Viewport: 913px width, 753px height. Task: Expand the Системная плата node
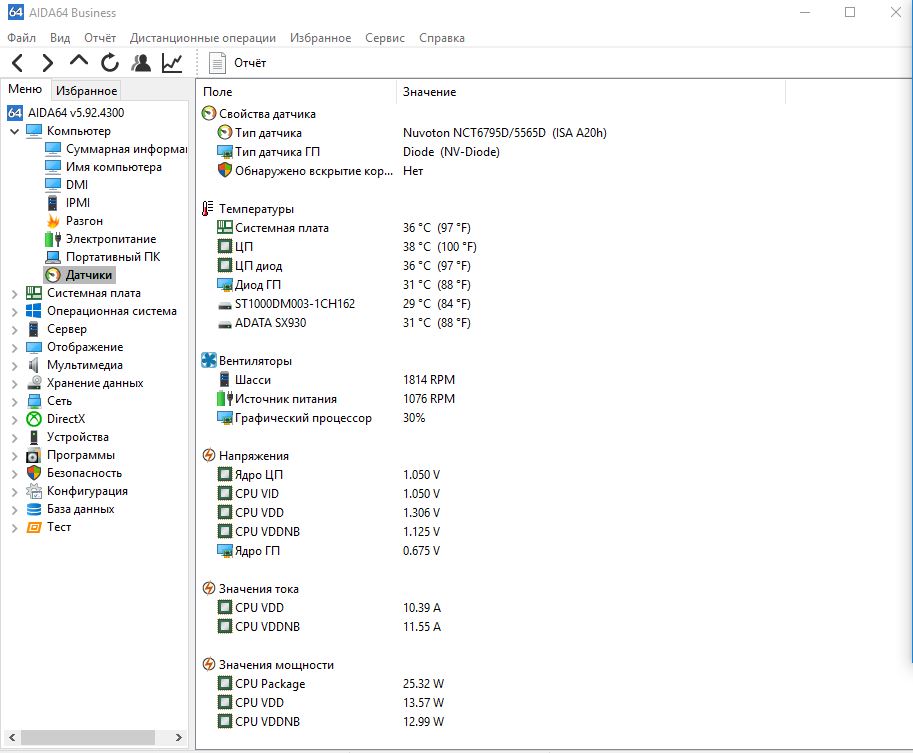click(x=15, y=294)
